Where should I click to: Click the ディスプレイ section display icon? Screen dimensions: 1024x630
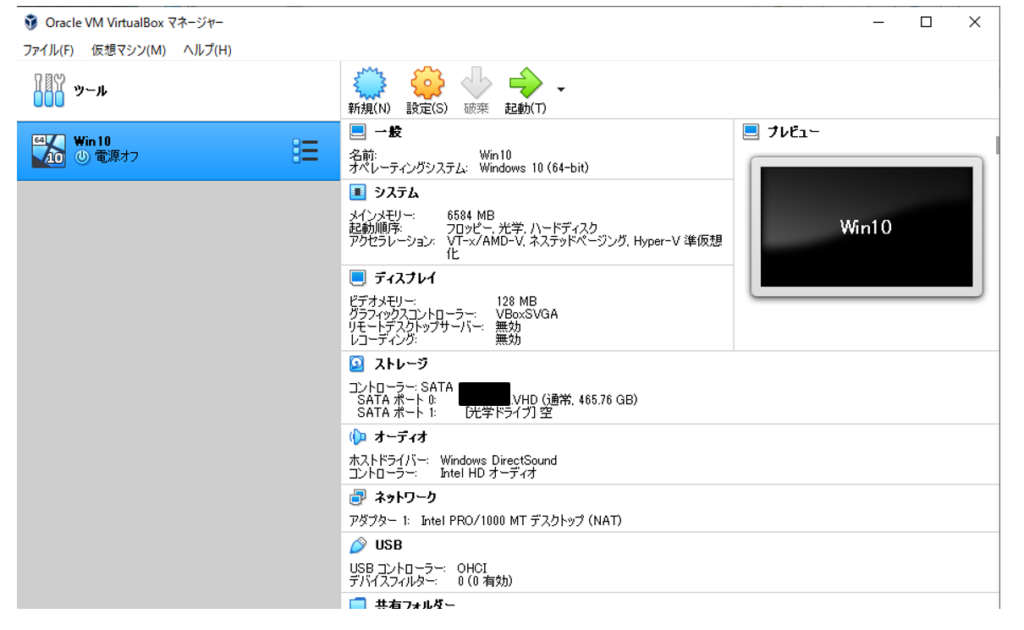pyautogui.click(x=358, y=278)
